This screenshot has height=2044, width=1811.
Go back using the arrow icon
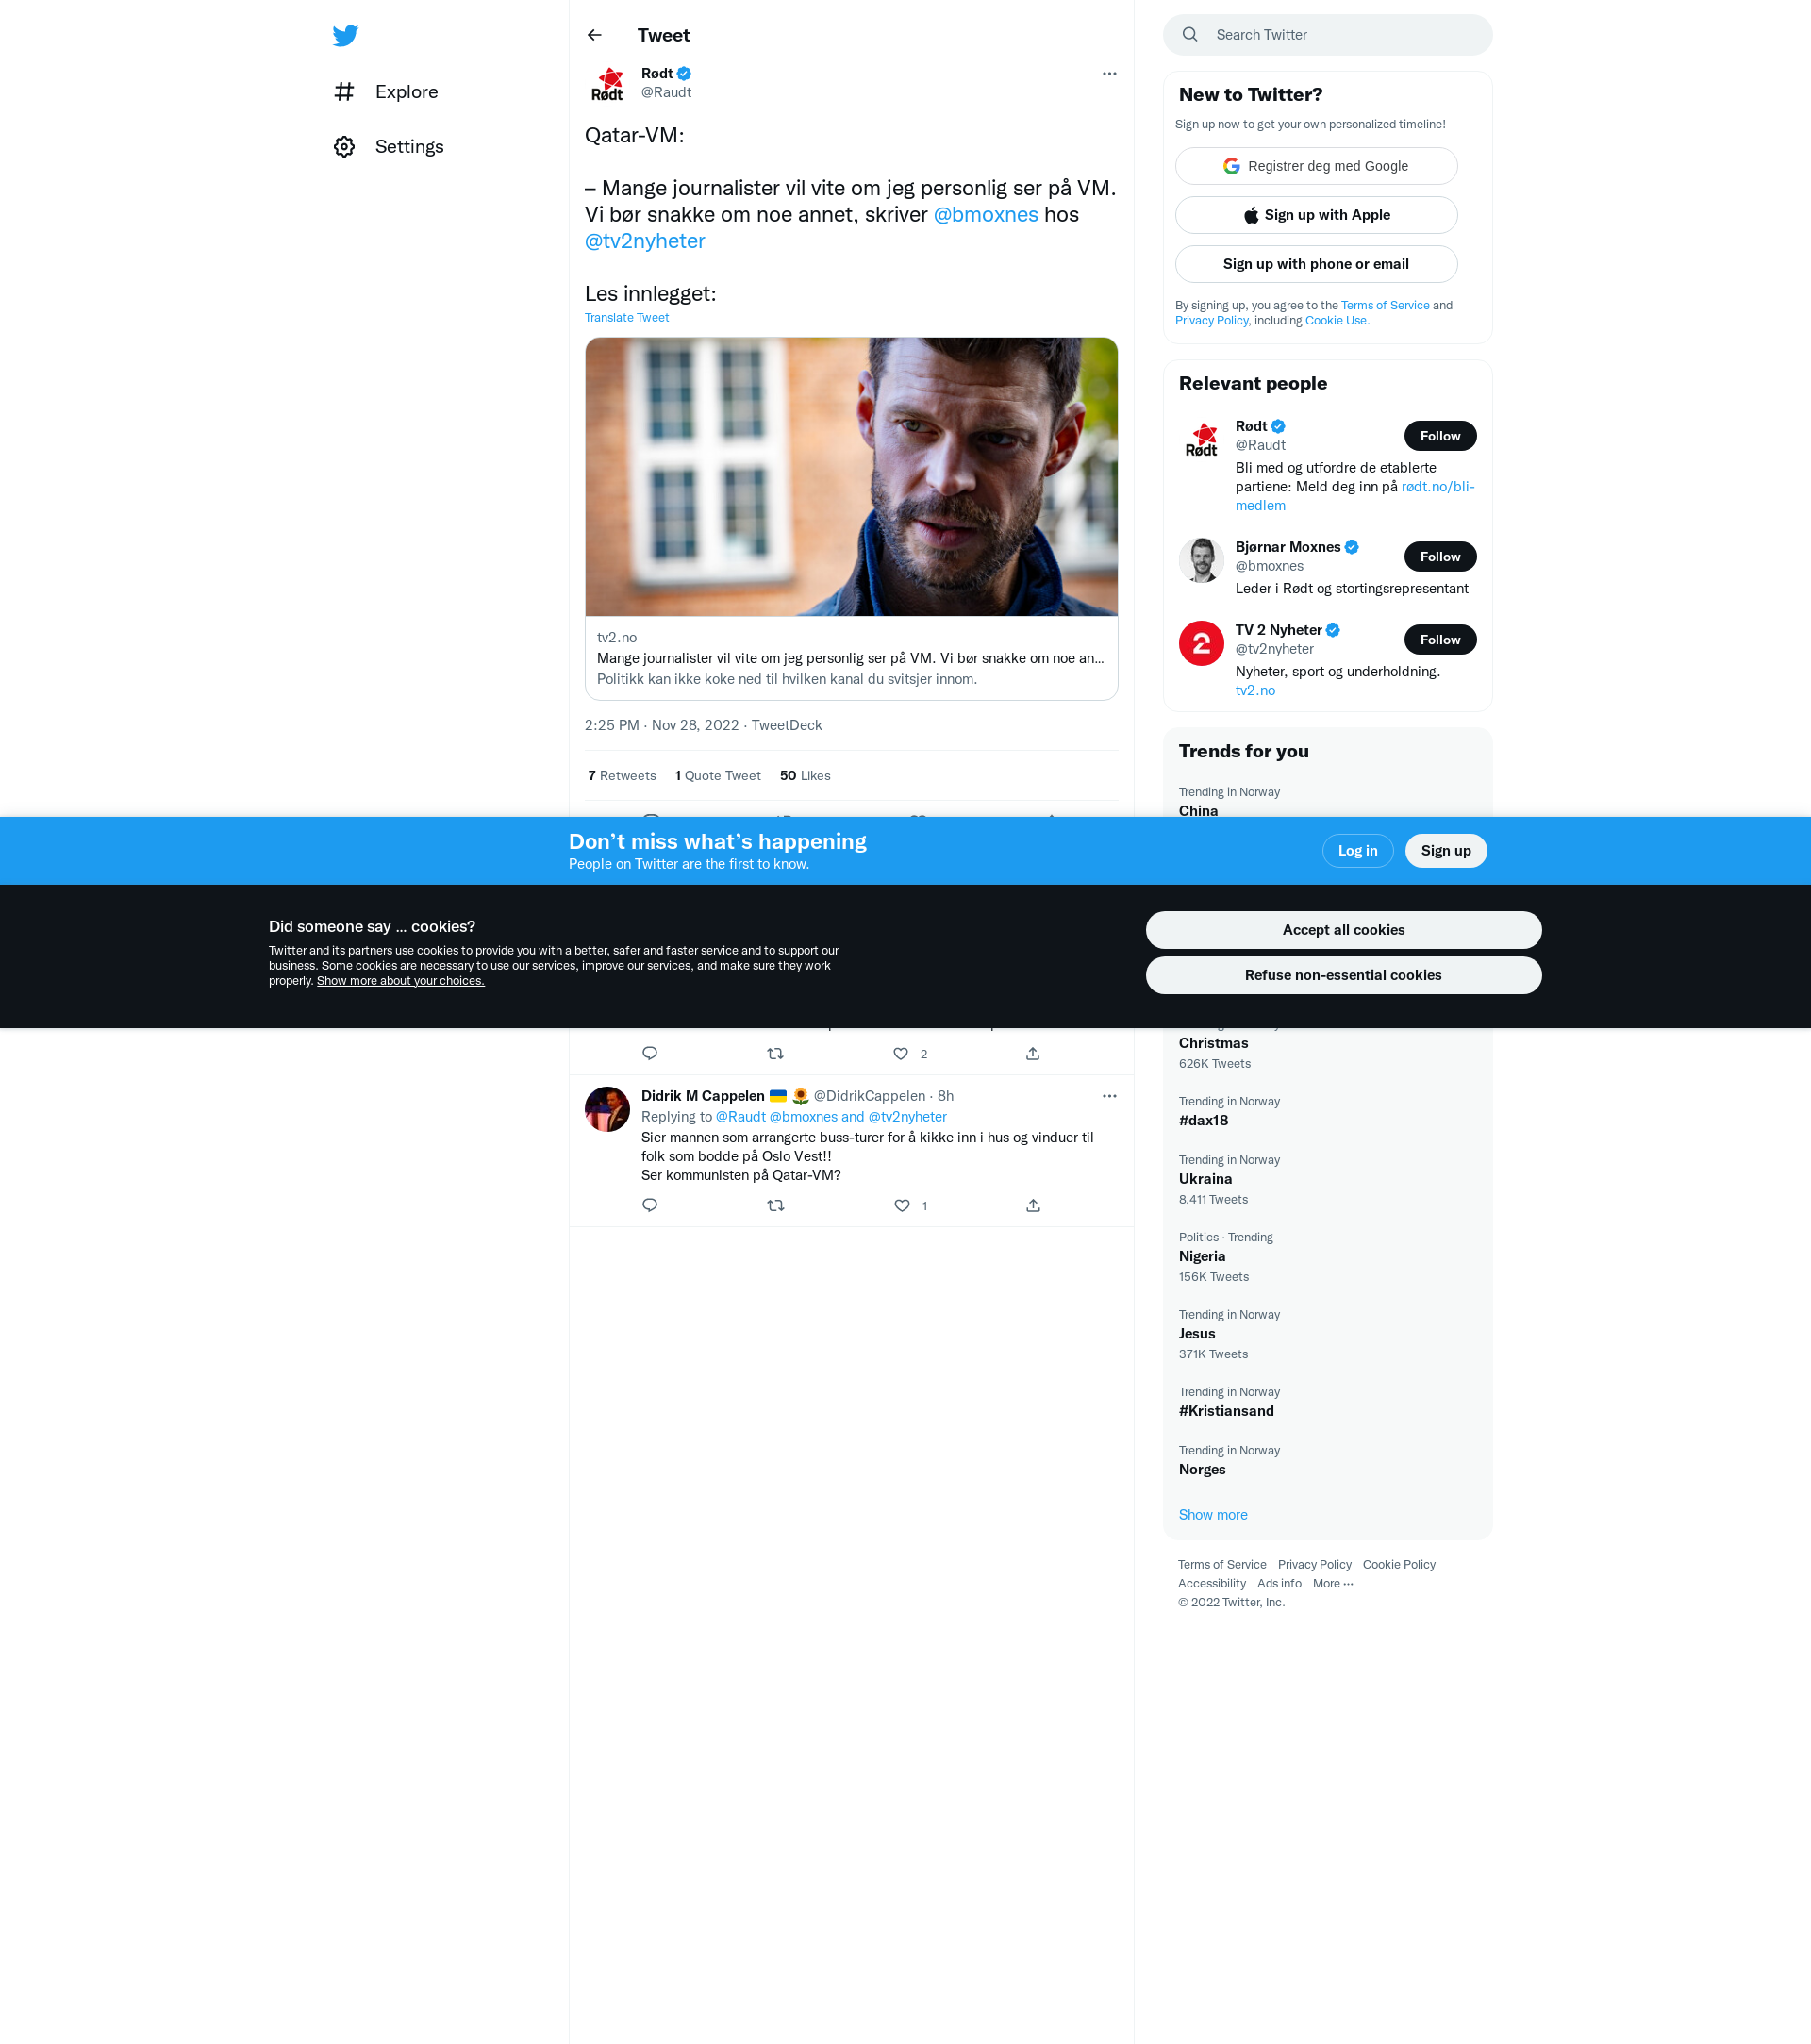(595, 35)
